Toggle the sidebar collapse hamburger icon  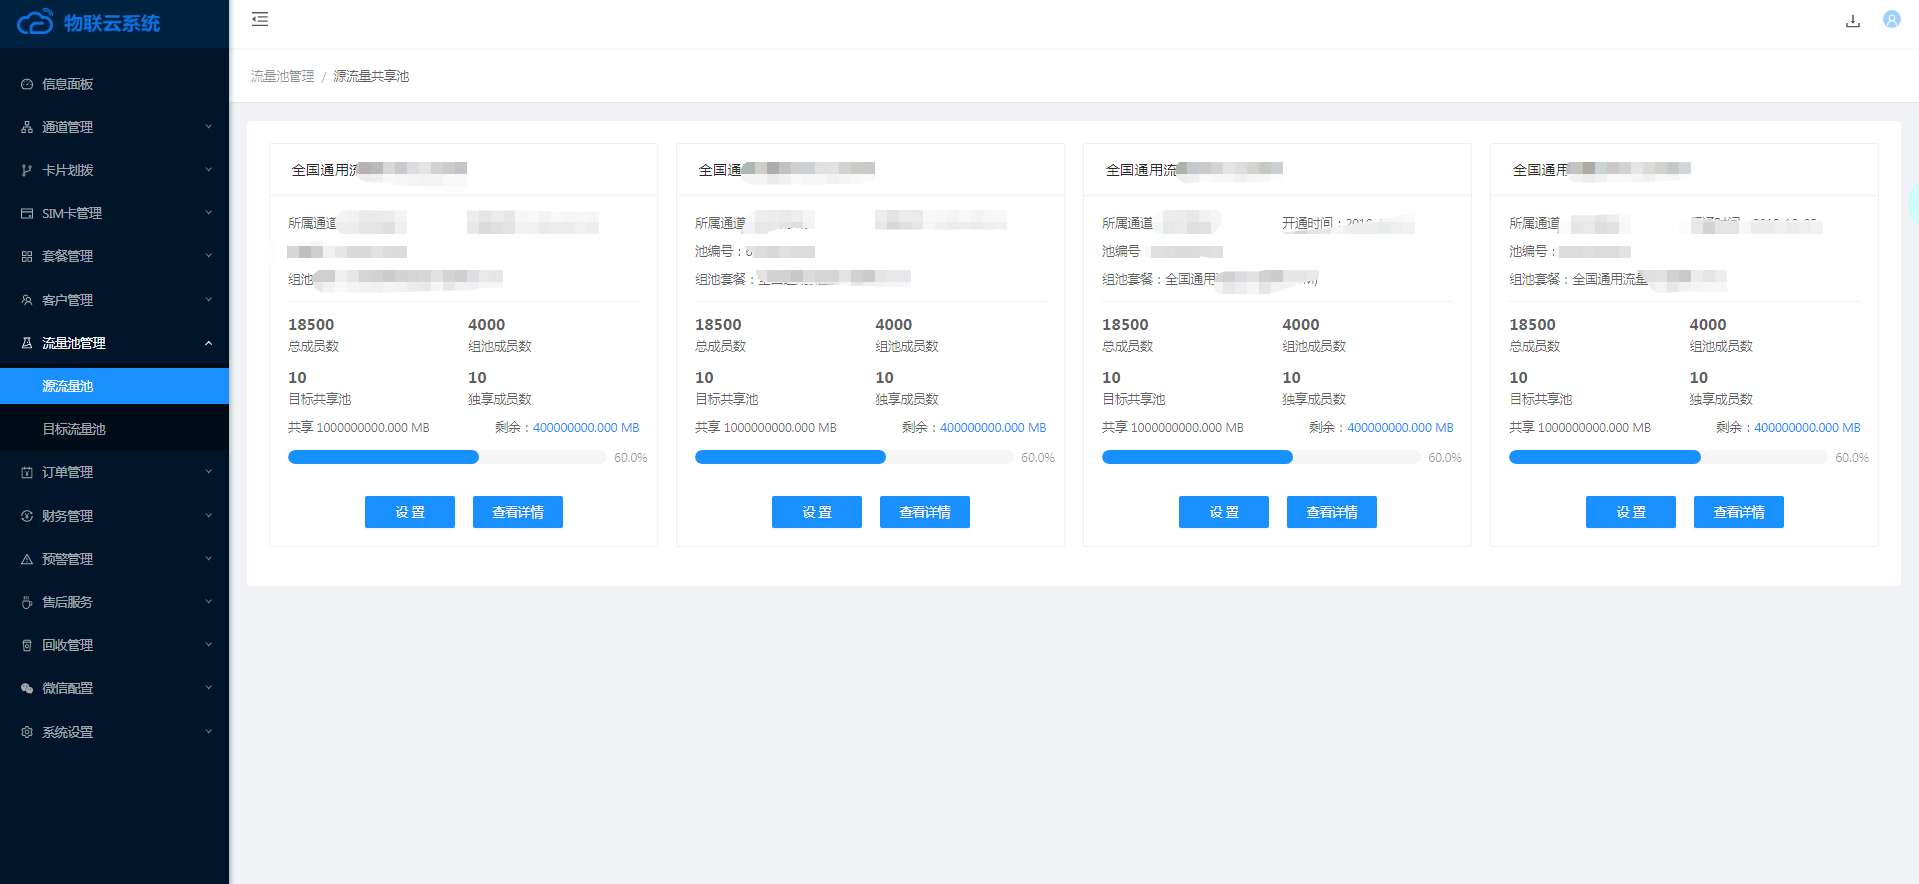[x=260, y=19]
